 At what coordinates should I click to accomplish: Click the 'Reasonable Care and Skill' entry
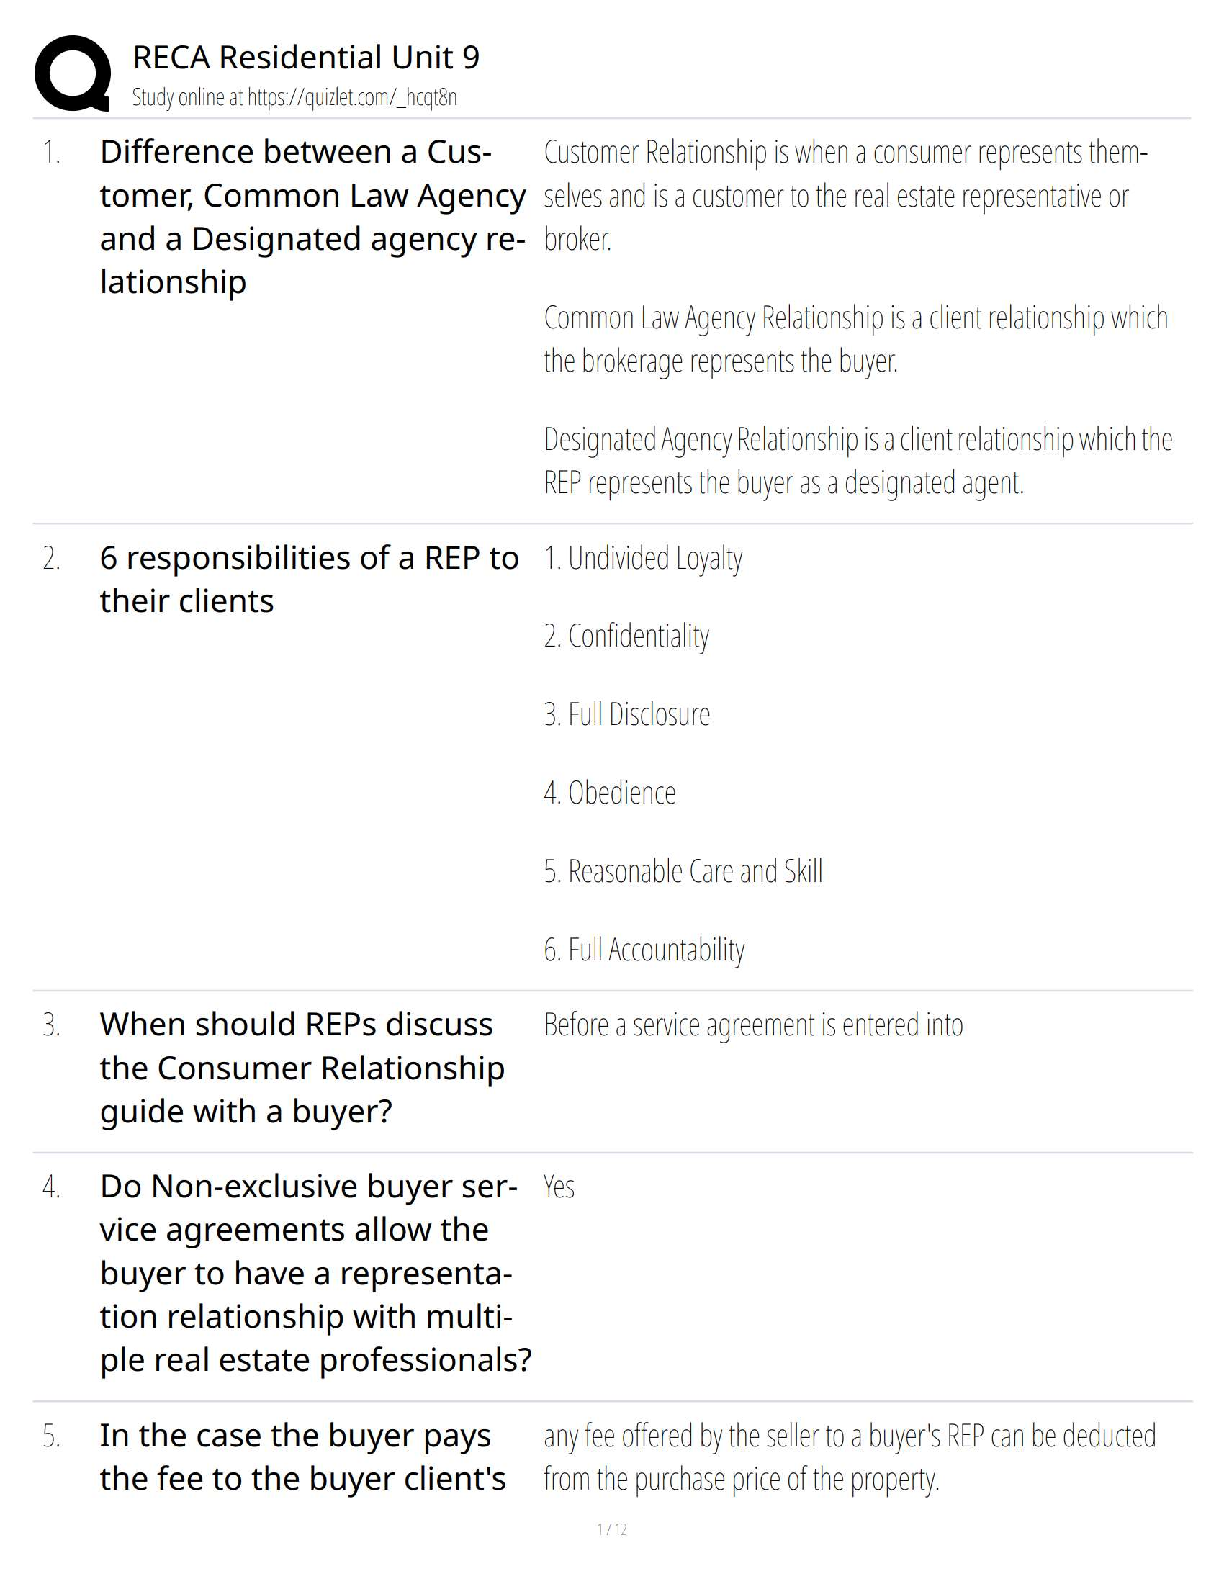pos(683,871)
